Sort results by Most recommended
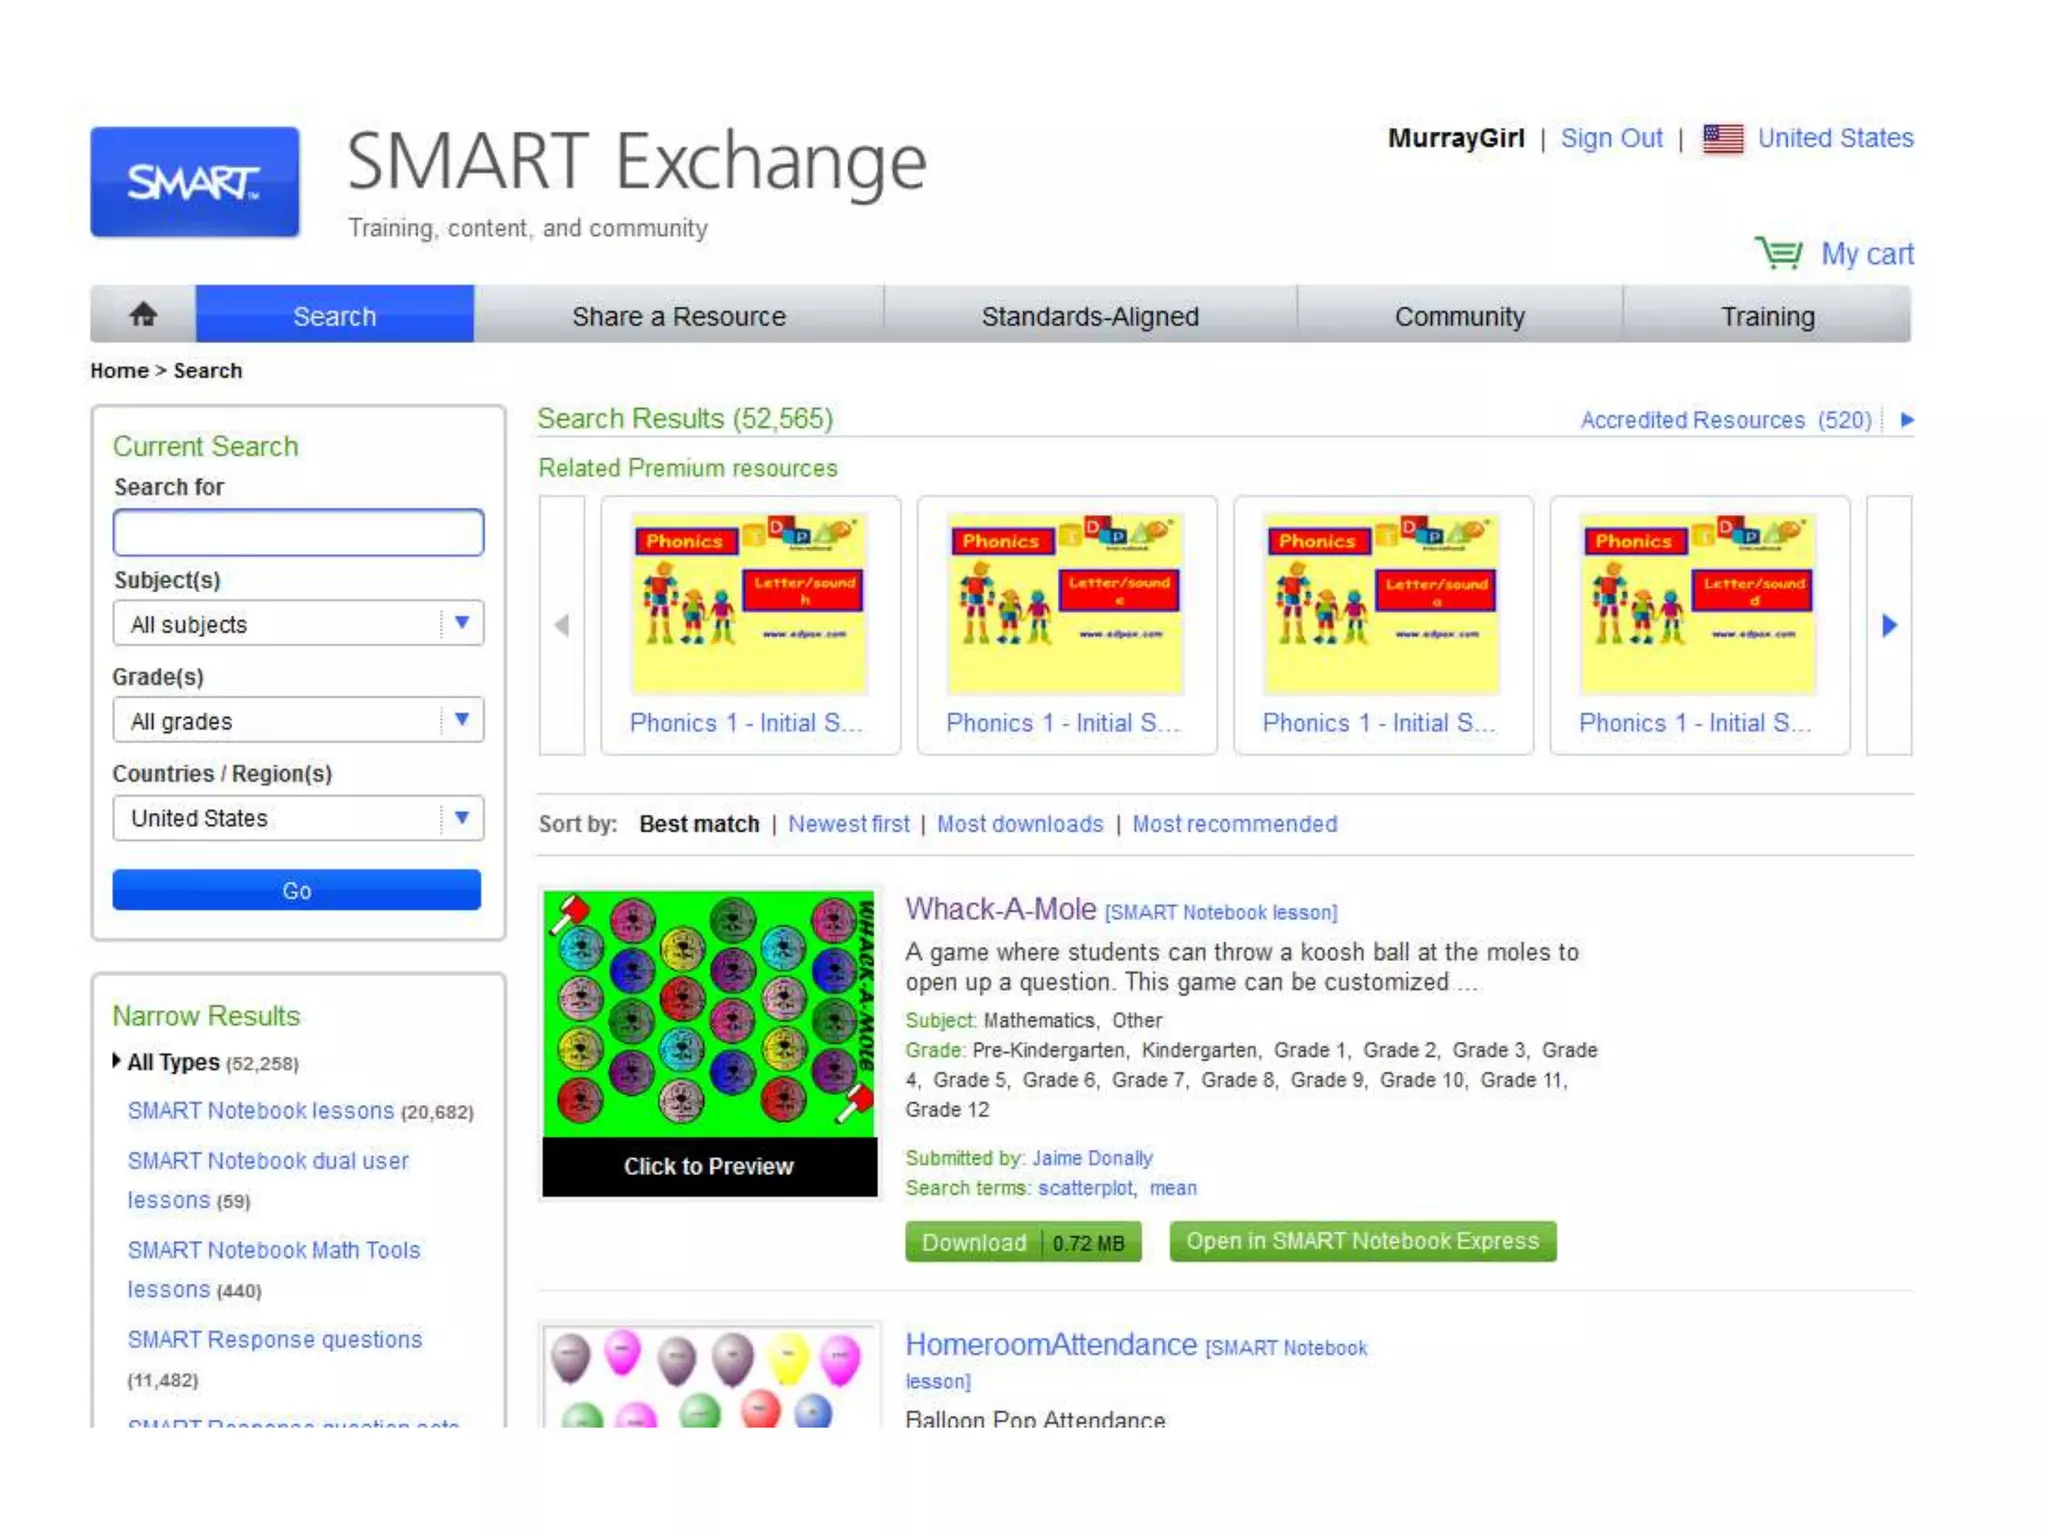The height and width of the screenshot is (1536, 2048). click(x=1235, y=824)
